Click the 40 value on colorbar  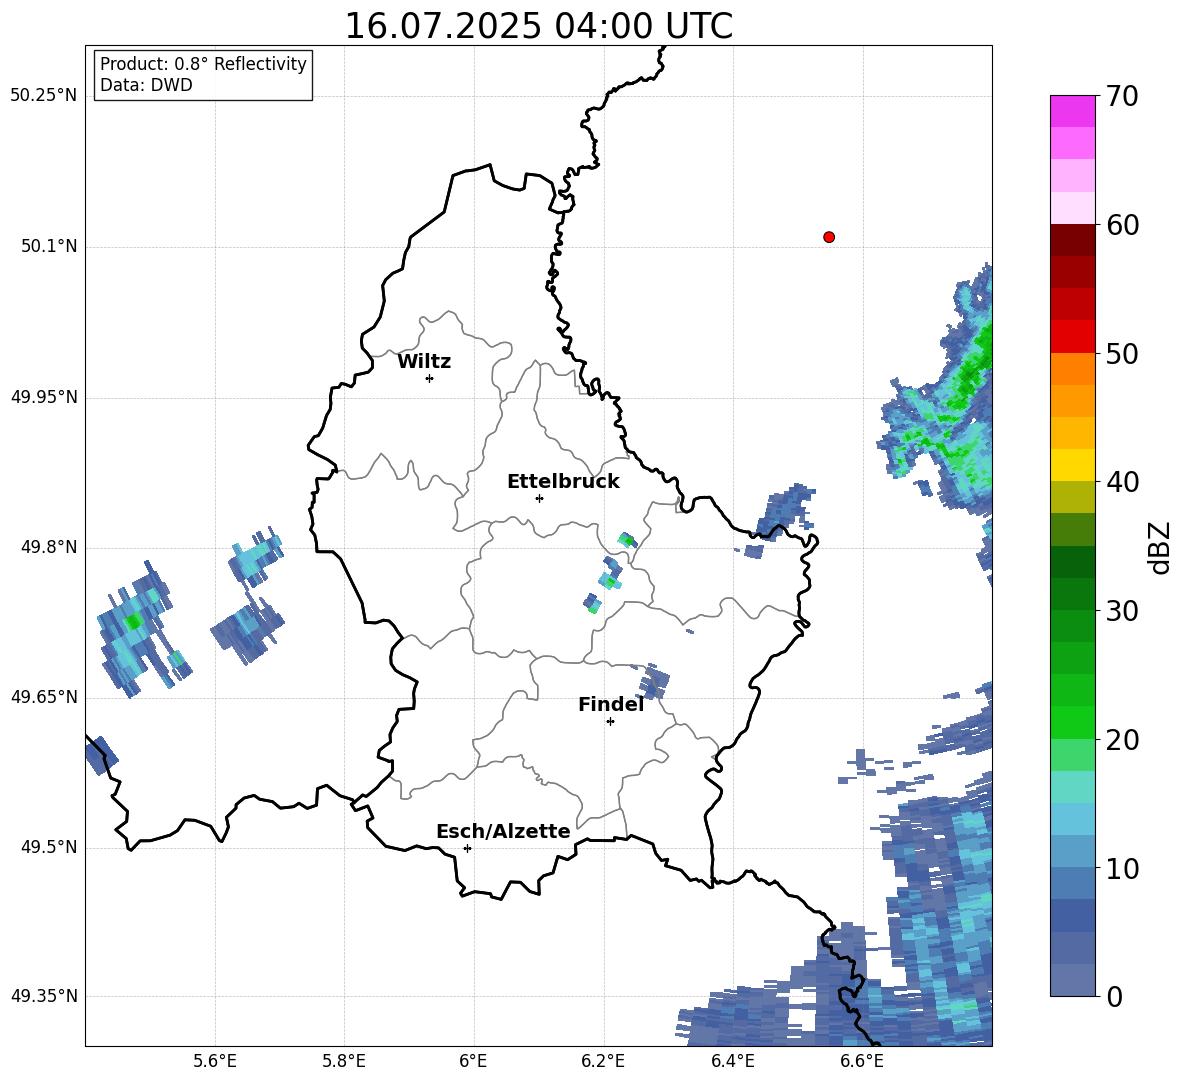[1122, 482]
